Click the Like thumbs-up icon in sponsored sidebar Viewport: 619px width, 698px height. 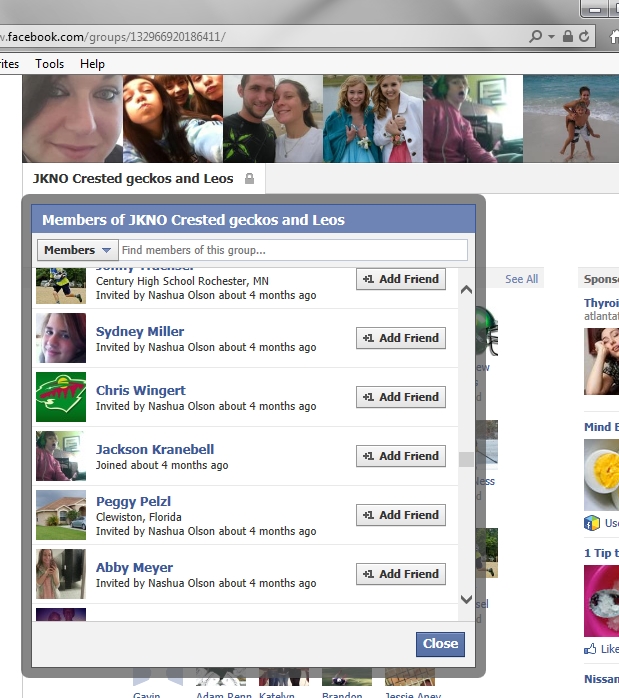590,649
